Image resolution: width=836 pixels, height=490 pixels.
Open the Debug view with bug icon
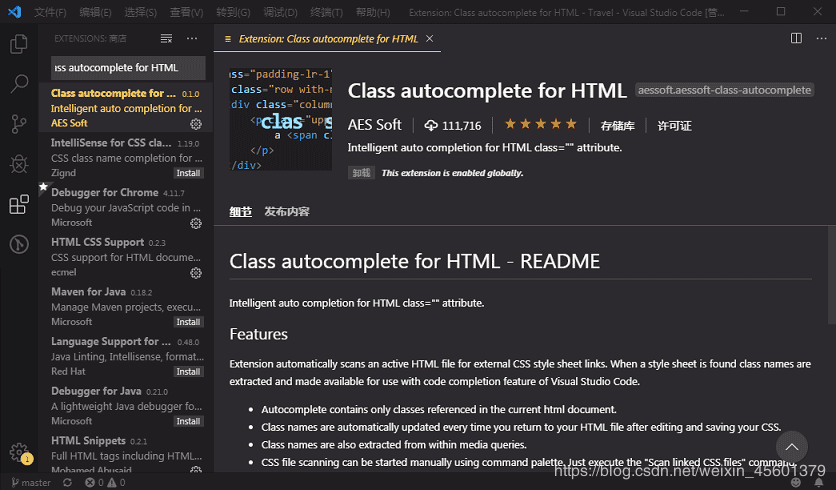(x=18, y=164)
